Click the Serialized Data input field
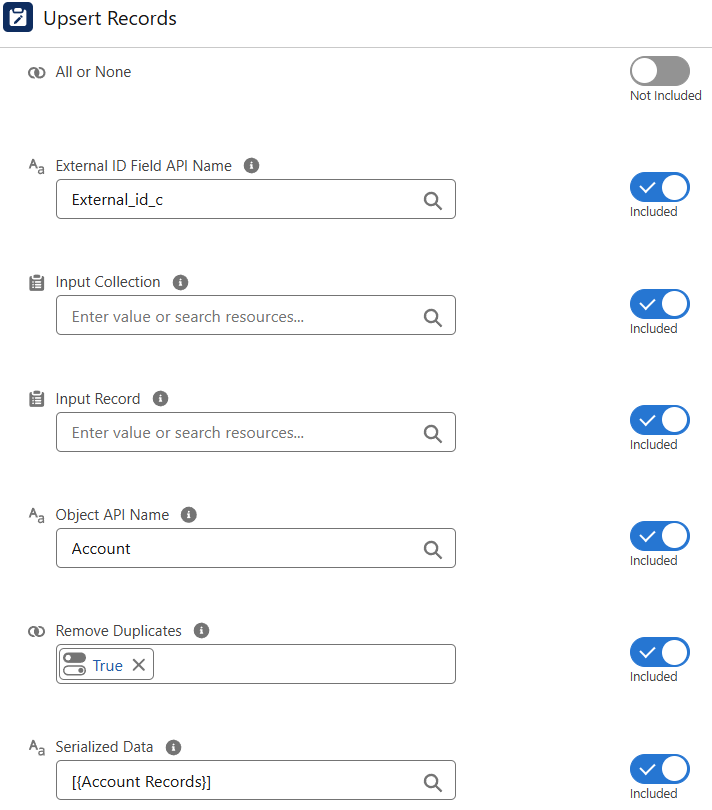The width and height of the screenshot is (712, 810). (240, 781)
